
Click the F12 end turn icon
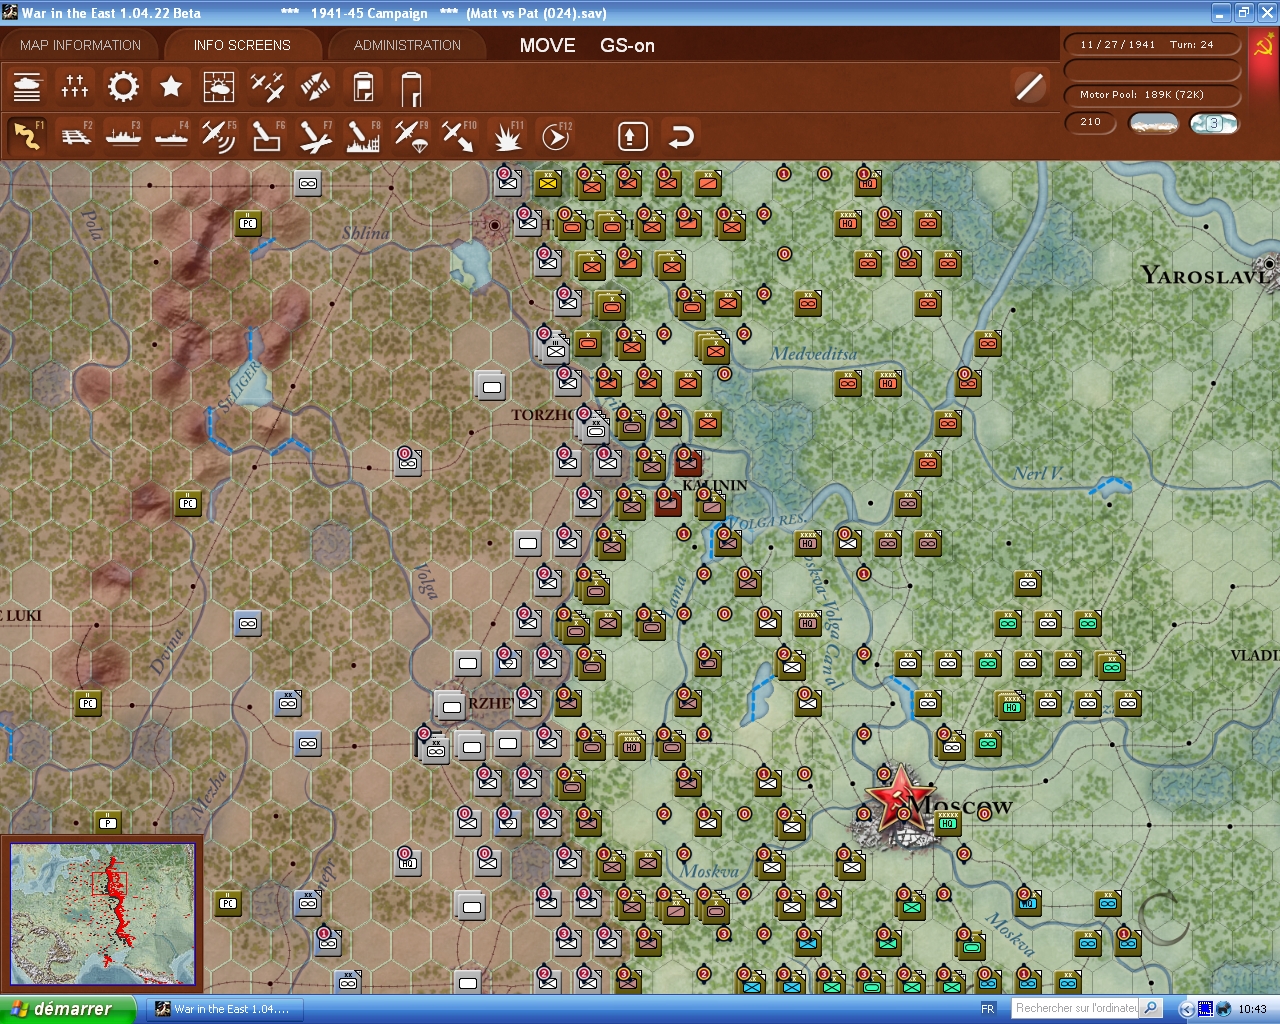pyautogui.click(x=555, y=136)
